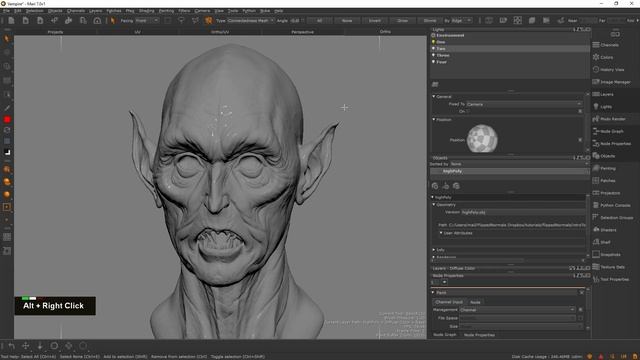Open the Node Graph palette icon
640x360 pixels.
[596, 131]
